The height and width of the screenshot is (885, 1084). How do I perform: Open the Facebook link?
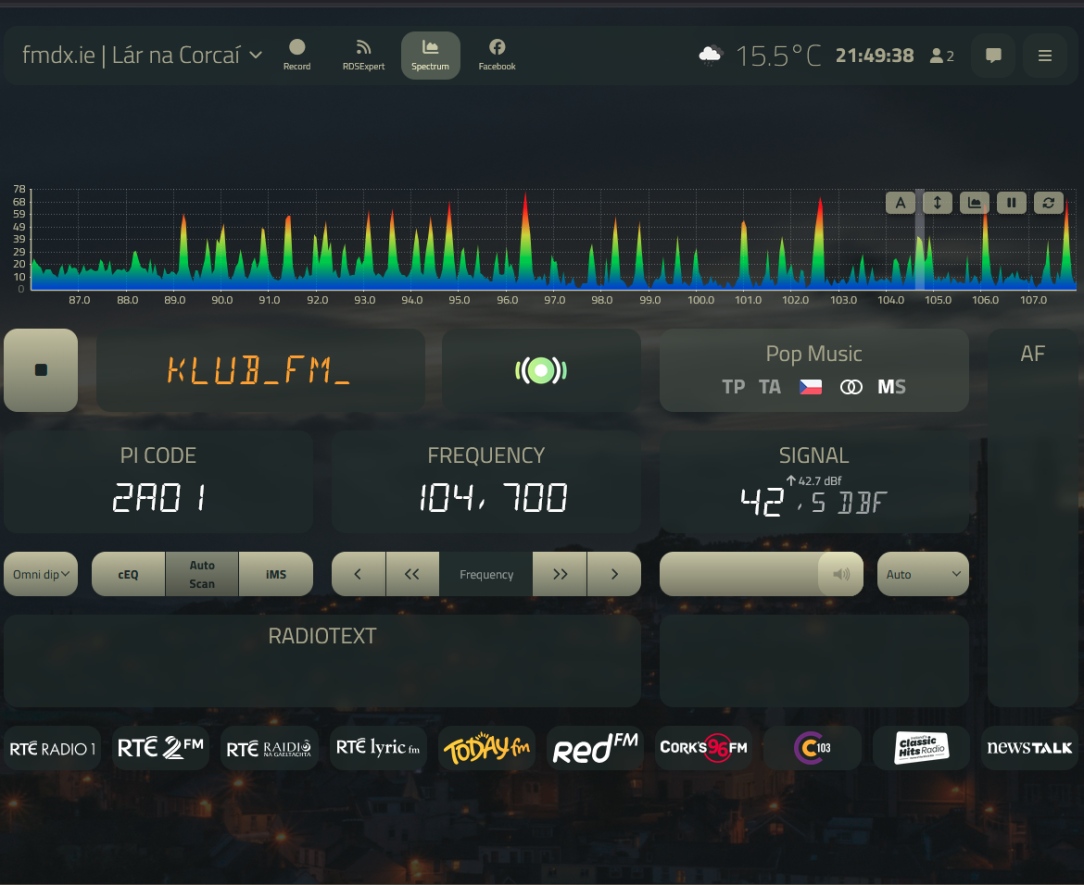(x=497, y=55)
